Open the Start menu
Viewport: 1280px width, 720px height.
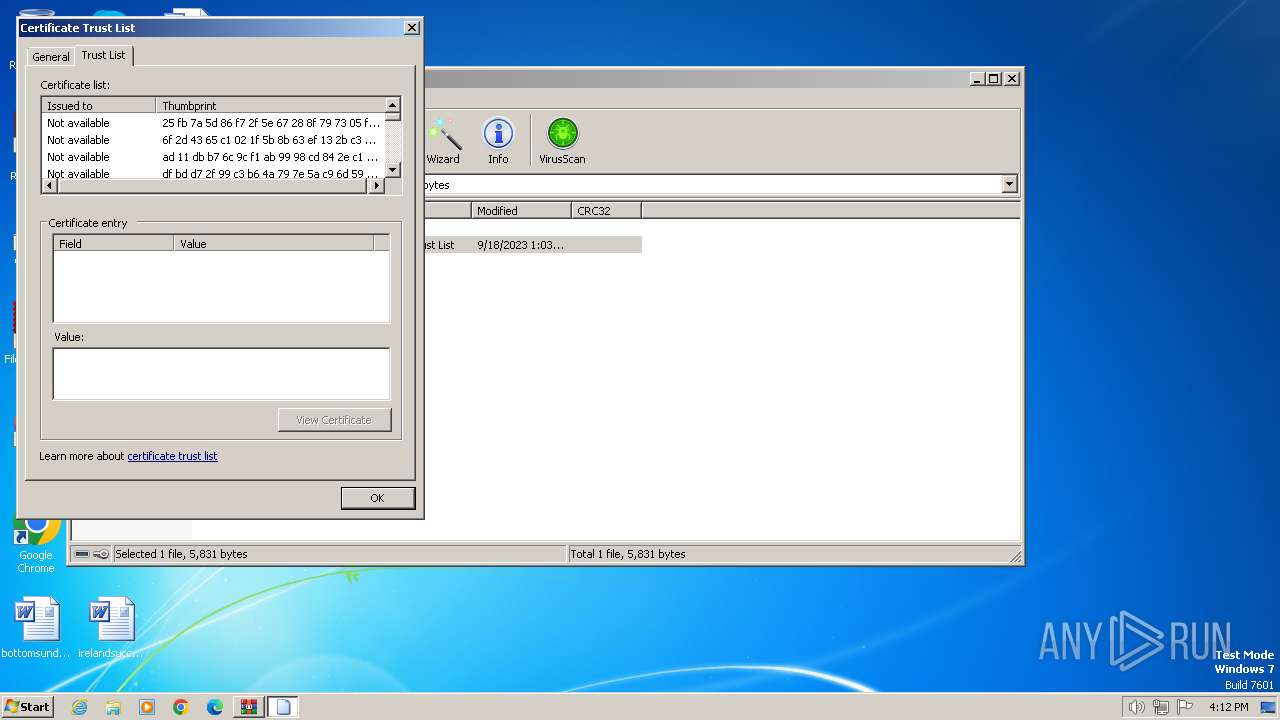pos(27,706)
